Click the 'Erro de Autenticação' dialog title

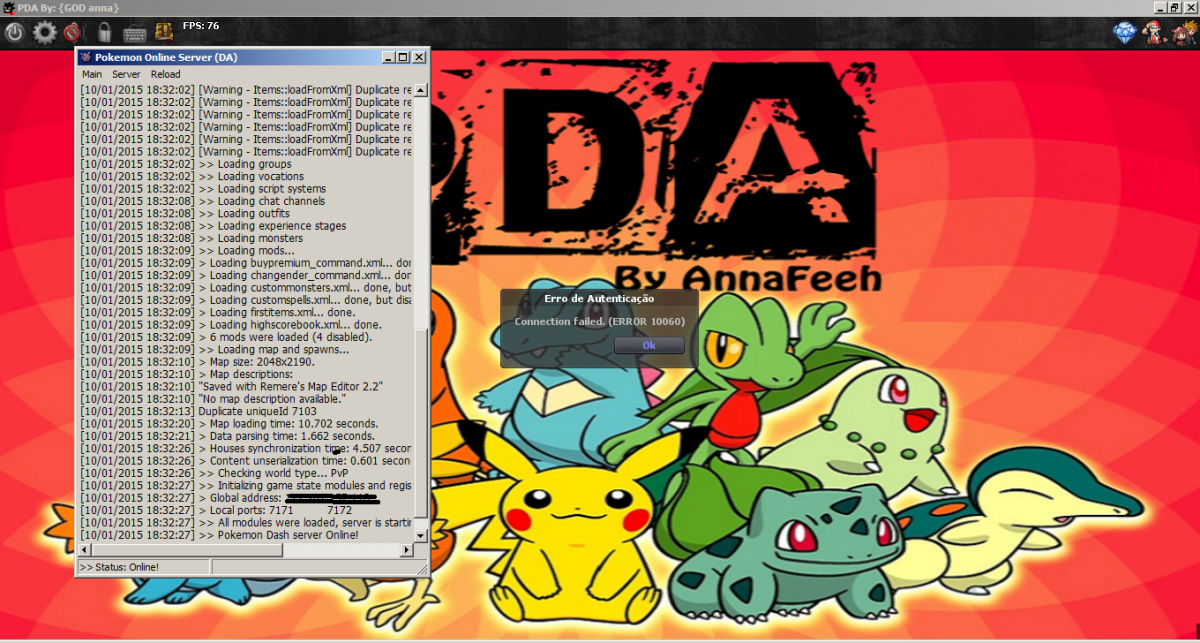599,299
